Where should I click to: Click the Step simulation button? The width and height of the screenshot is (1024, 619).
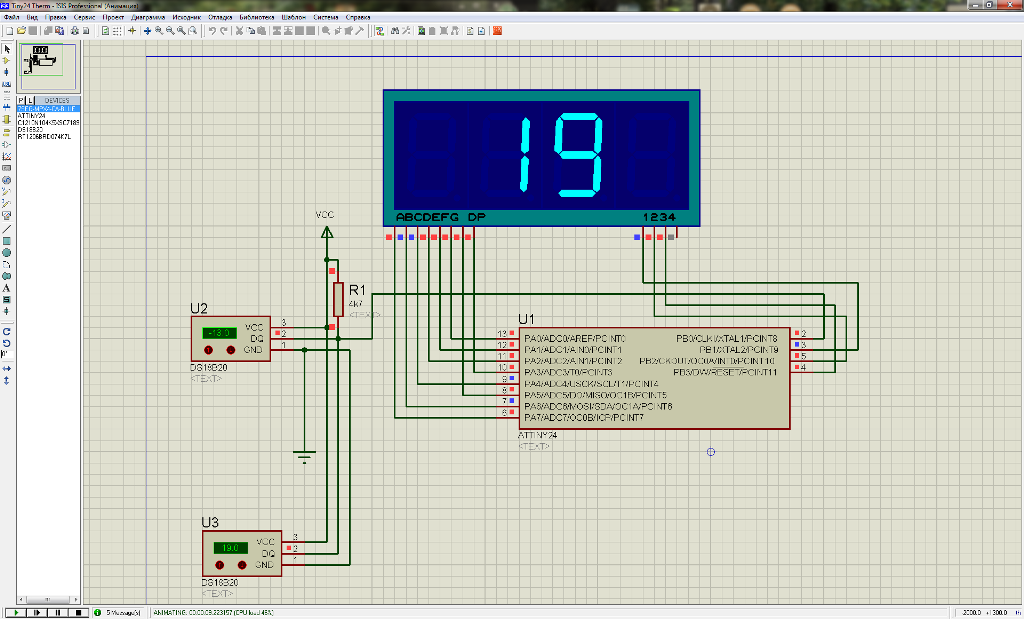pyautogui.click(x=37, y=612)
